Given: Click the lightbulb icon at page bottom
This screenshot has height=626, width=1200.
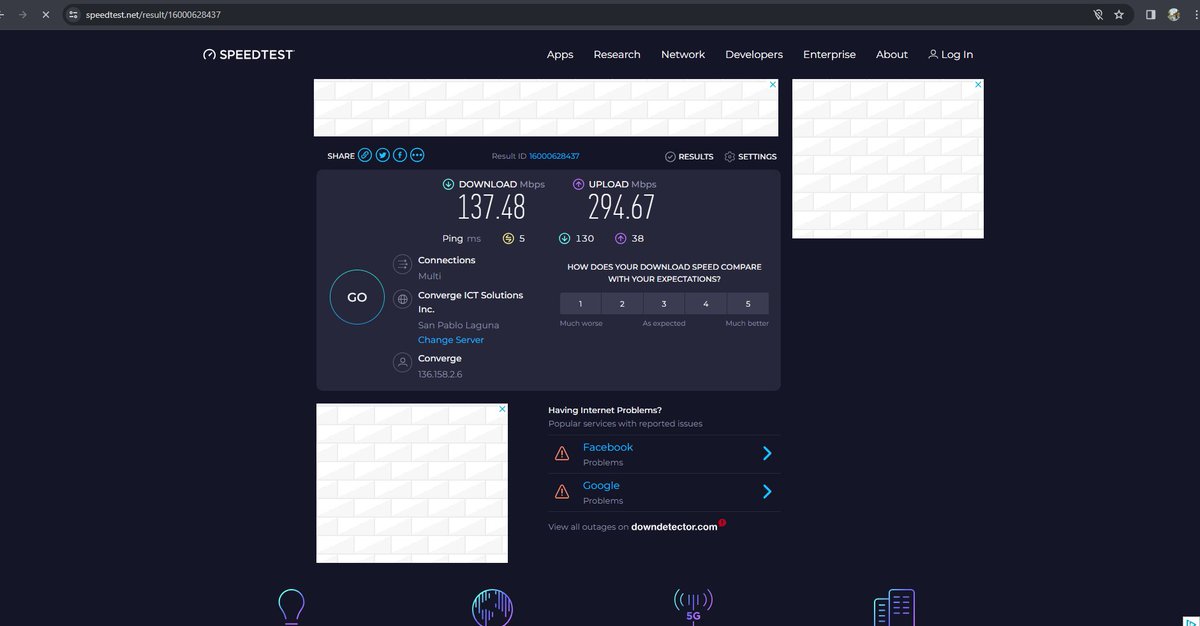Looking at the screenshot, I should click(x=291, y=607).
